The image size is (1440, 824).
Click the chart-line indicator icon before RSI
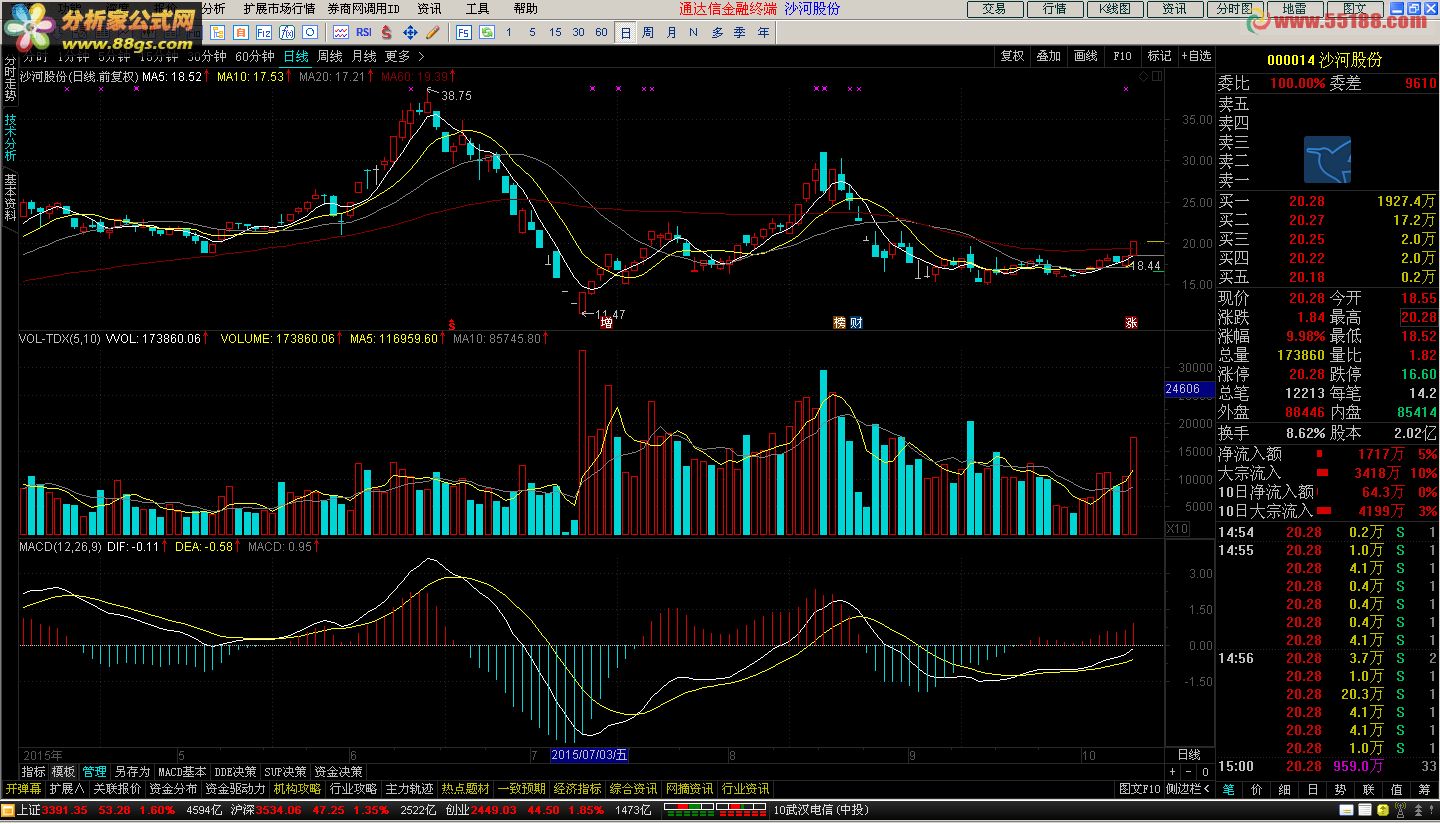pos(341,32)
